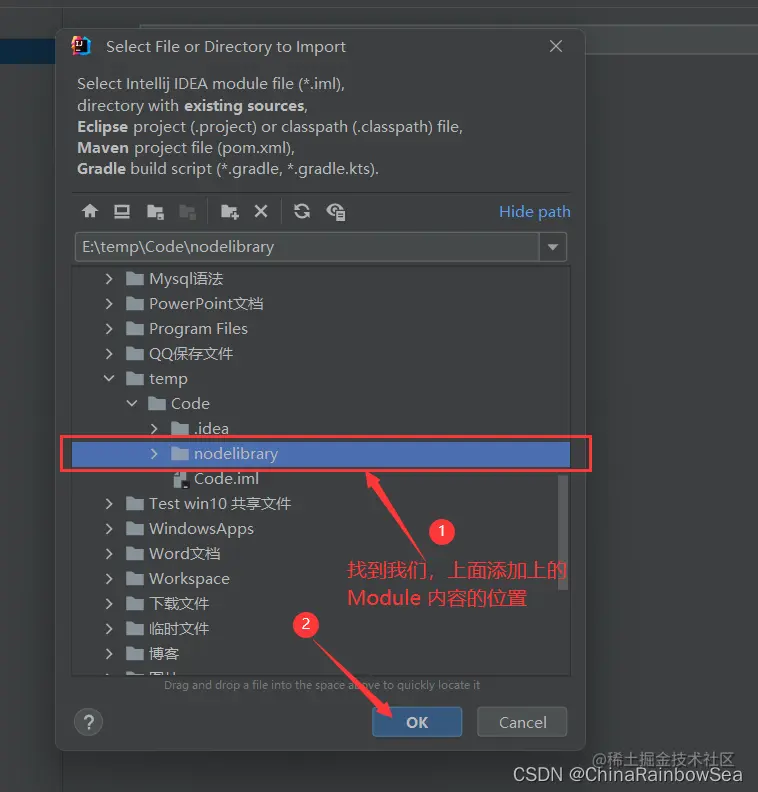Image resolution: width=758 pixels, height=792 pixels.
Task: Confirm import with OK button
Action: 417,722
